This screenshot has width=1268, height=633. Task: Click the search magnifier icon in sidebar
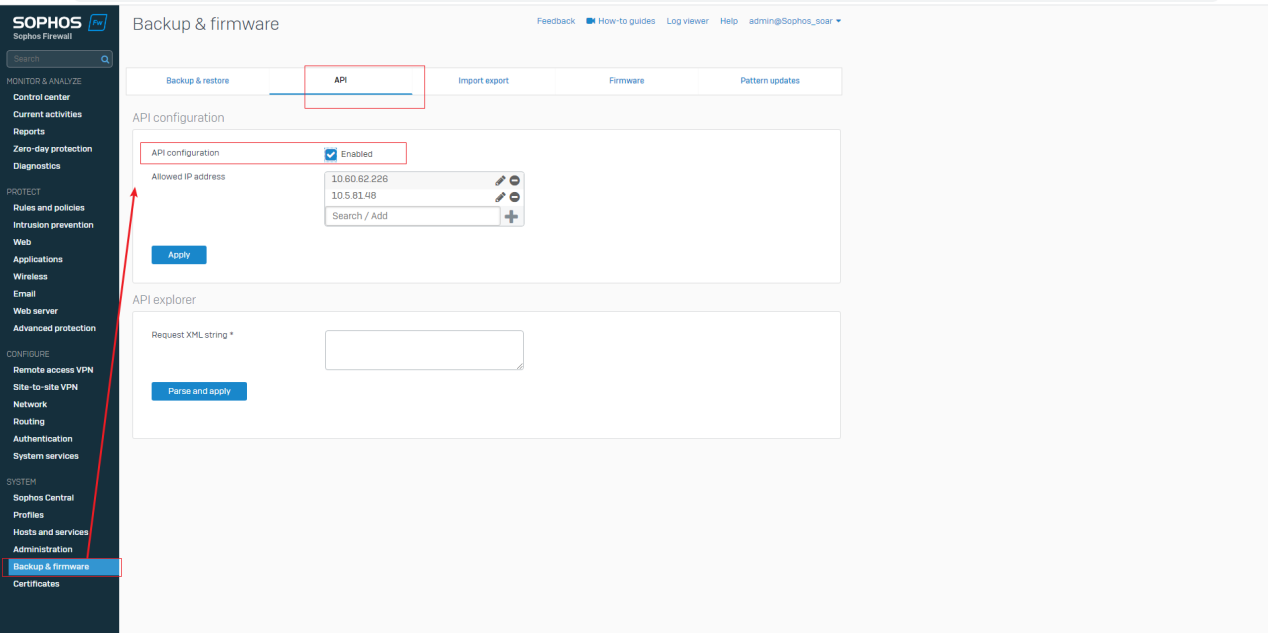coord(106,59)
